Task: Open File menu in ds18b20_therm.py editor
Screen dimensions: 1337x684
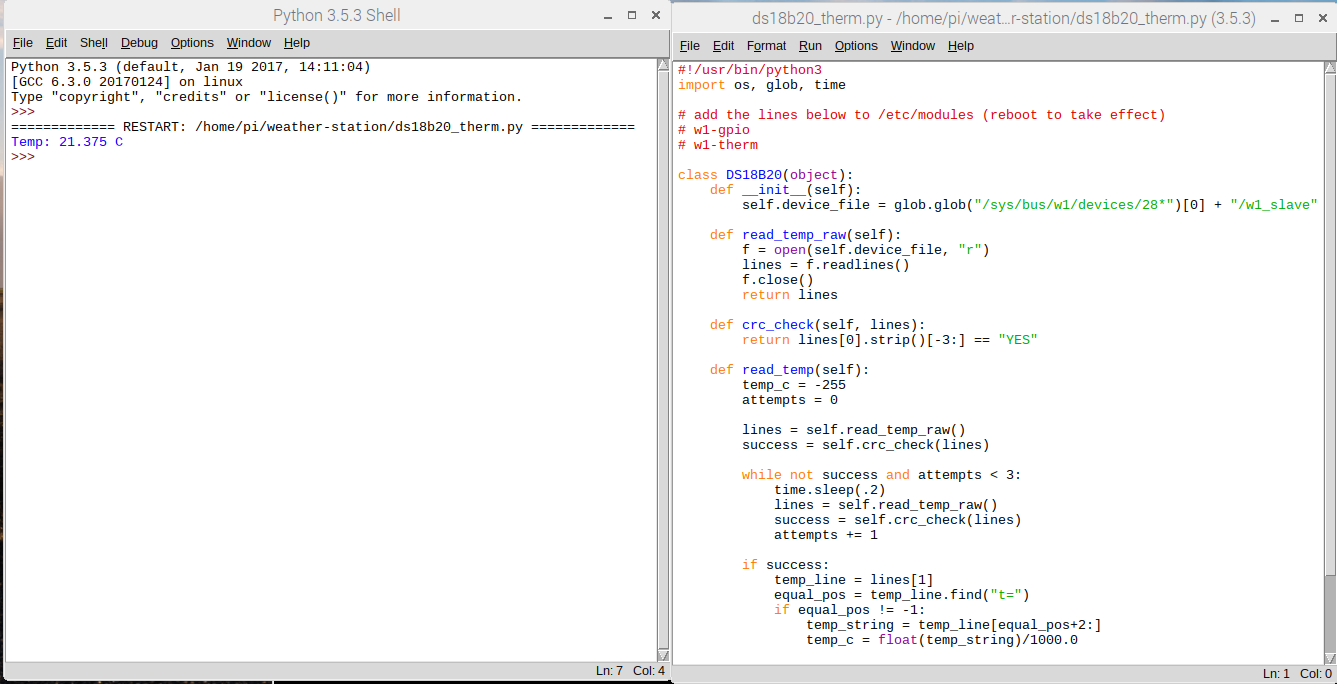Action: [690, 46]
